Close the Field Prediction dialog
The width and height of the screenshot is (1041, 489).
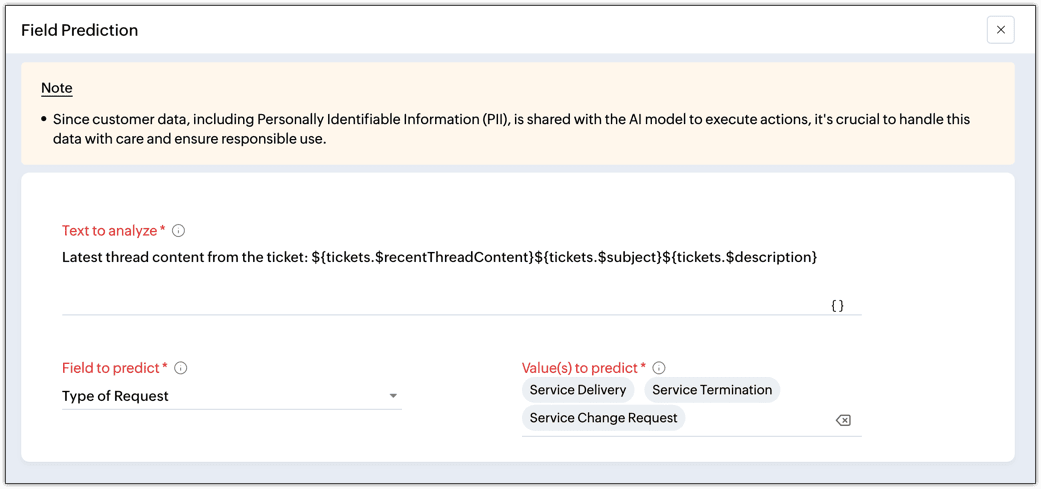click(1000, 30)
